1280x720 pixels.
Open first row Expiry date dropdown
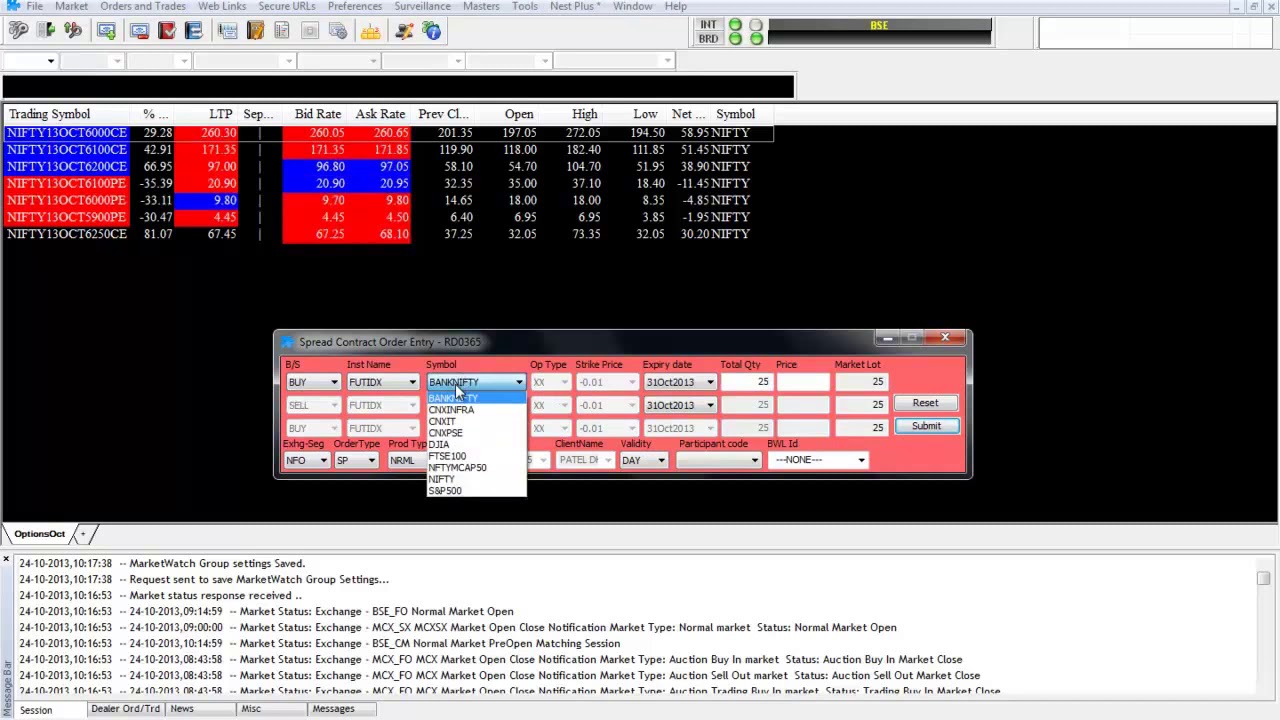tap(680, 382)
